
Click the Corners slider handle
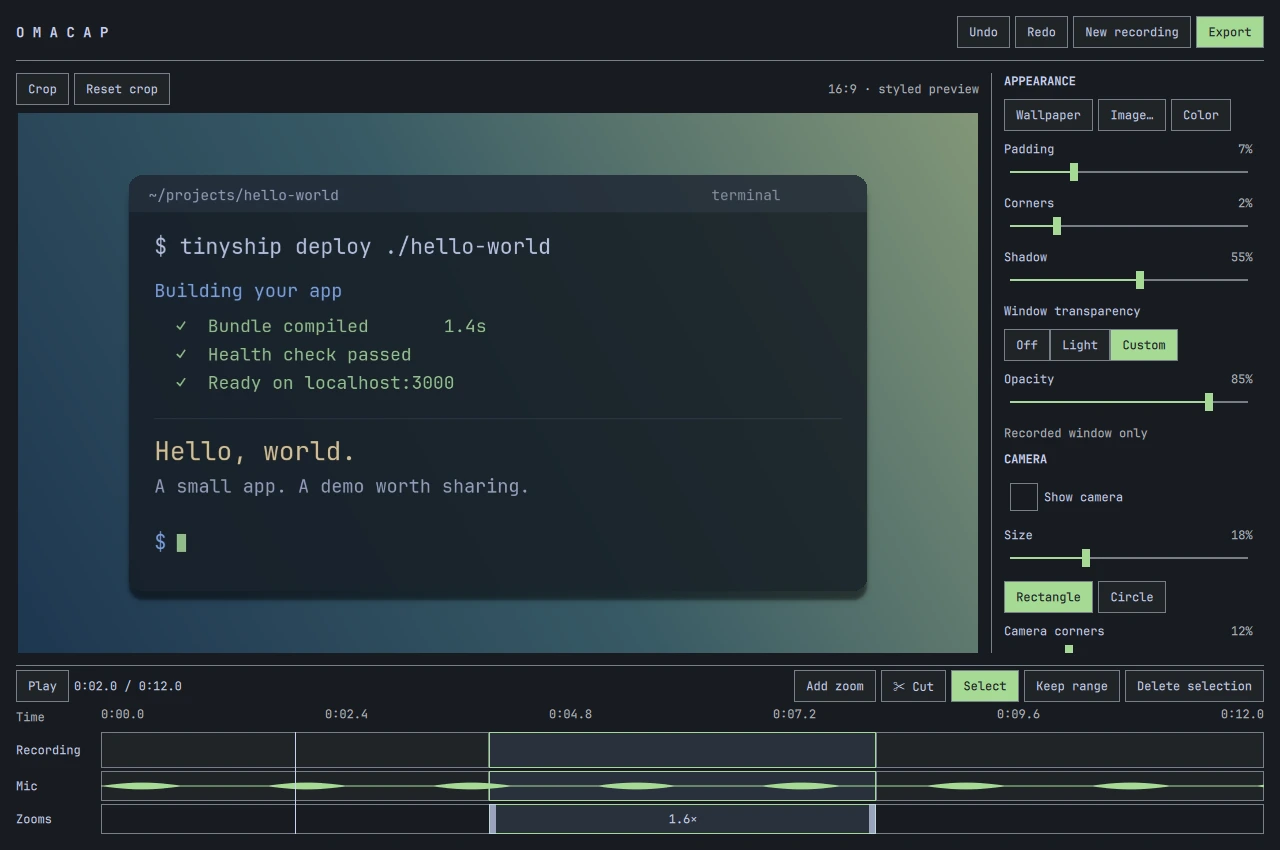1057,226
